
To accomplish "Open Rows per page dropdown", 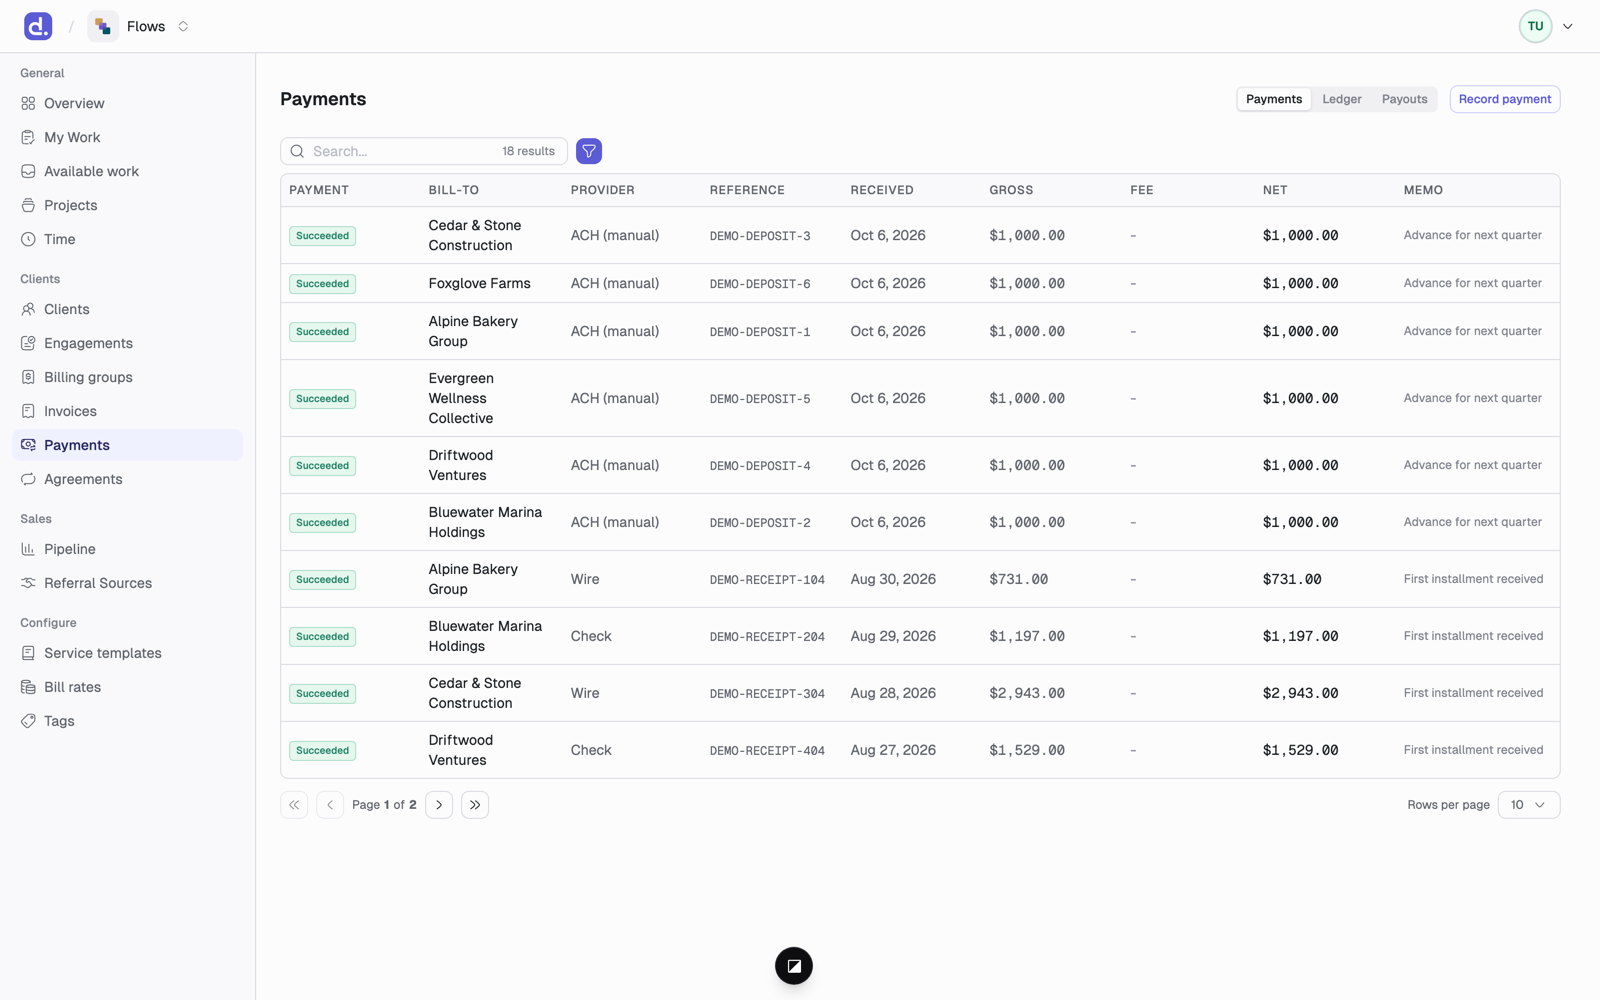I will [1528, 805].
